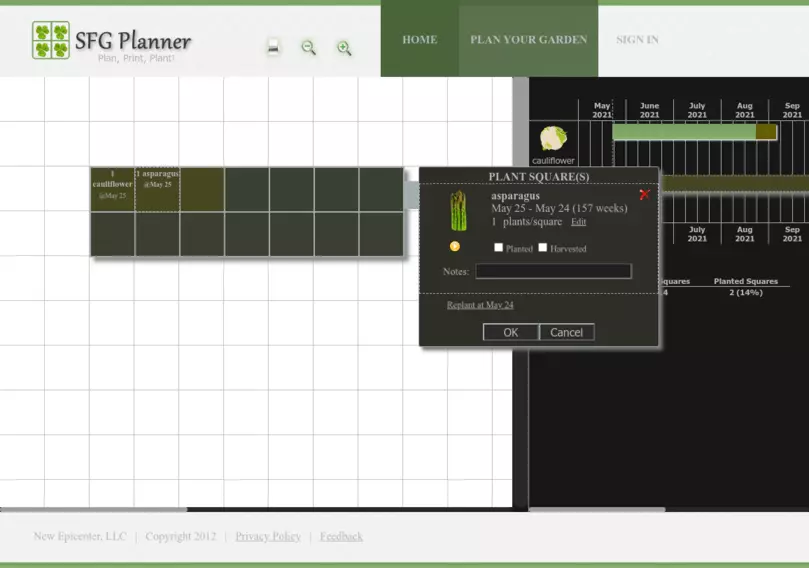Open the Sign In page

click(637, 40)
